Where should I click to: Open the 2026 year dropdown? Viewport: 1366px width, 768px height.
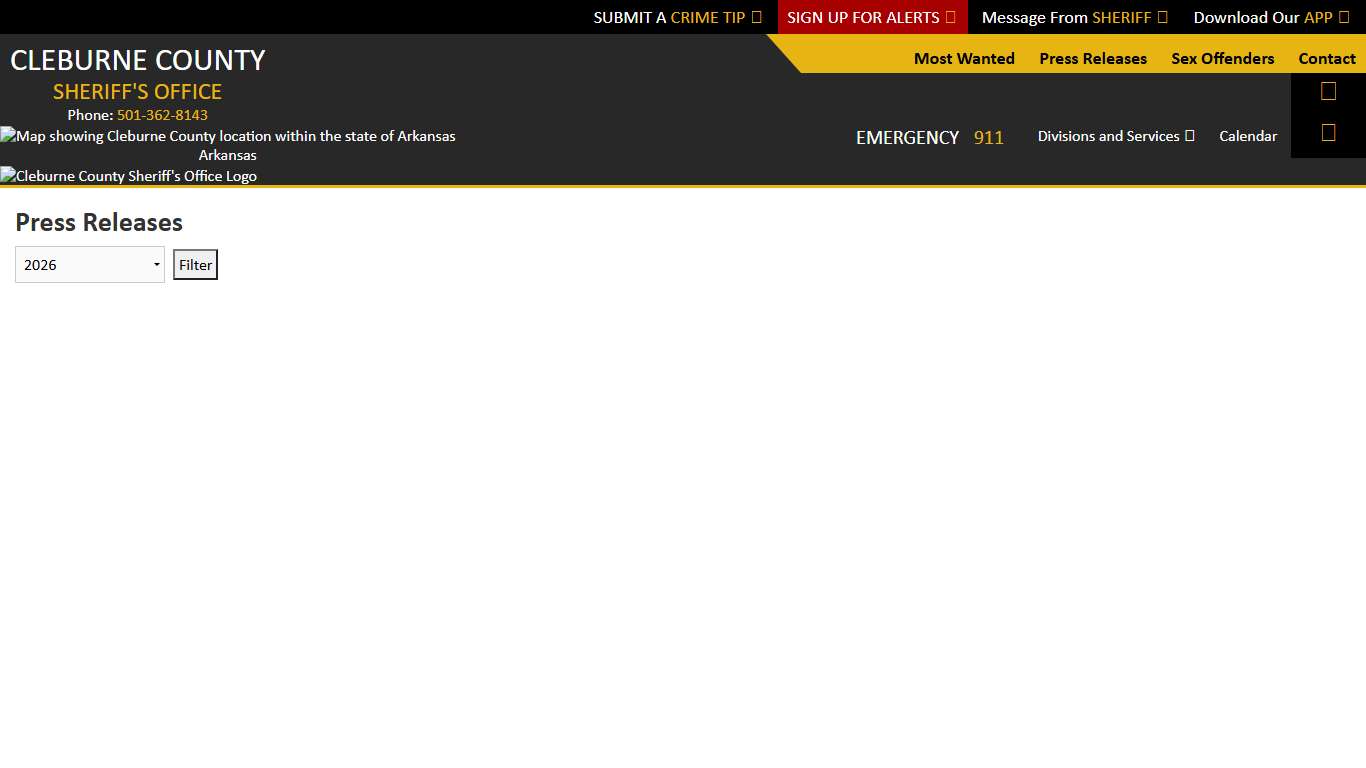tap(90, 265)
